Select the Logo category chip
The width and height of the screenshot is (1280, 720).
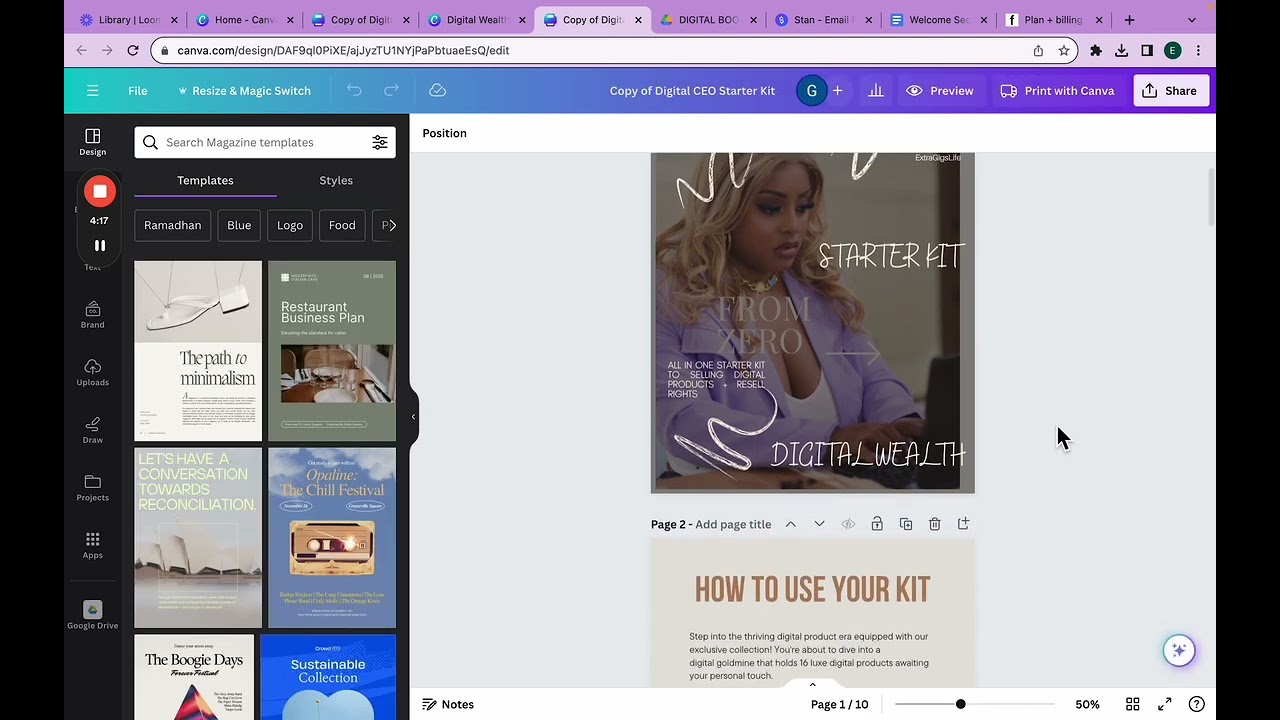[290, 226]
